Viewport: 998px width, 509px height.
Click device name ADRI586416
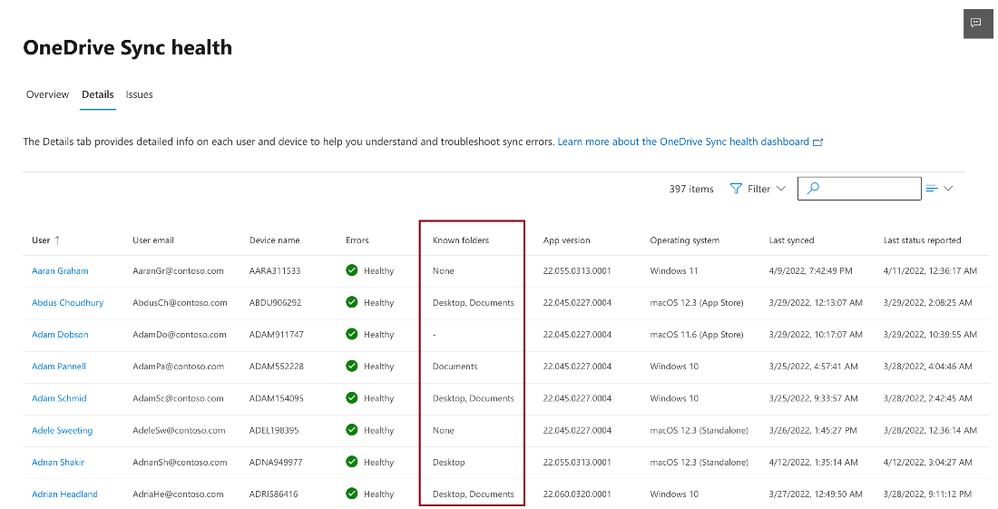(274, 494)
